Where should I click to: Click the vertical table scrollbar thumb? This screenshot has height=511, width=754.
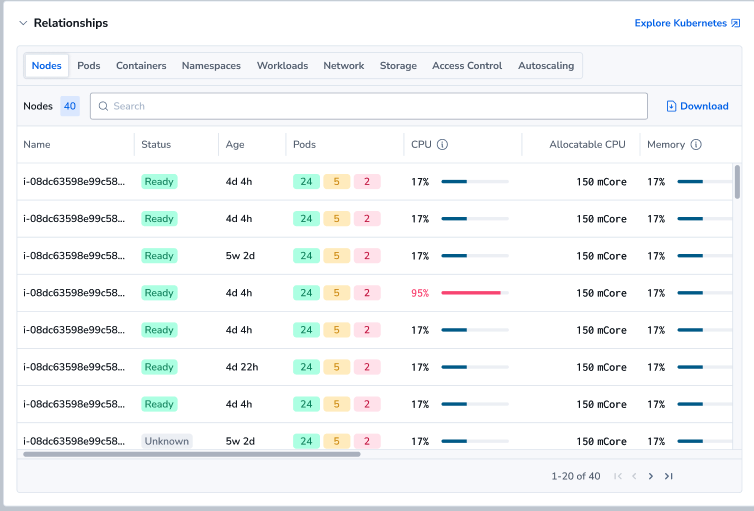tap(737, 182)
